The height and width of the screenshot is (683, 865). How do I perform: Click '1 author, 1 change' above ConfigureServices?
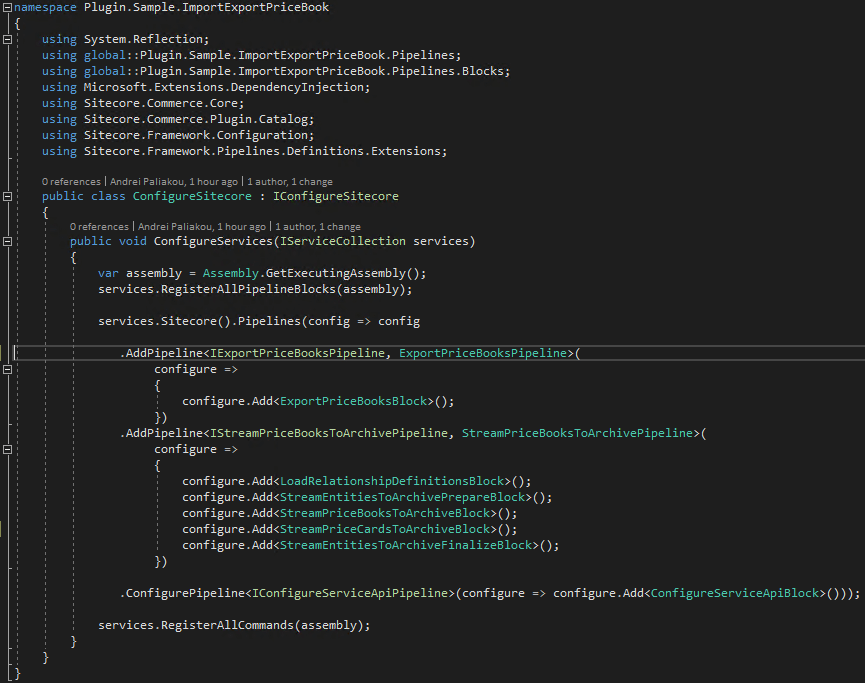(318, 227)
